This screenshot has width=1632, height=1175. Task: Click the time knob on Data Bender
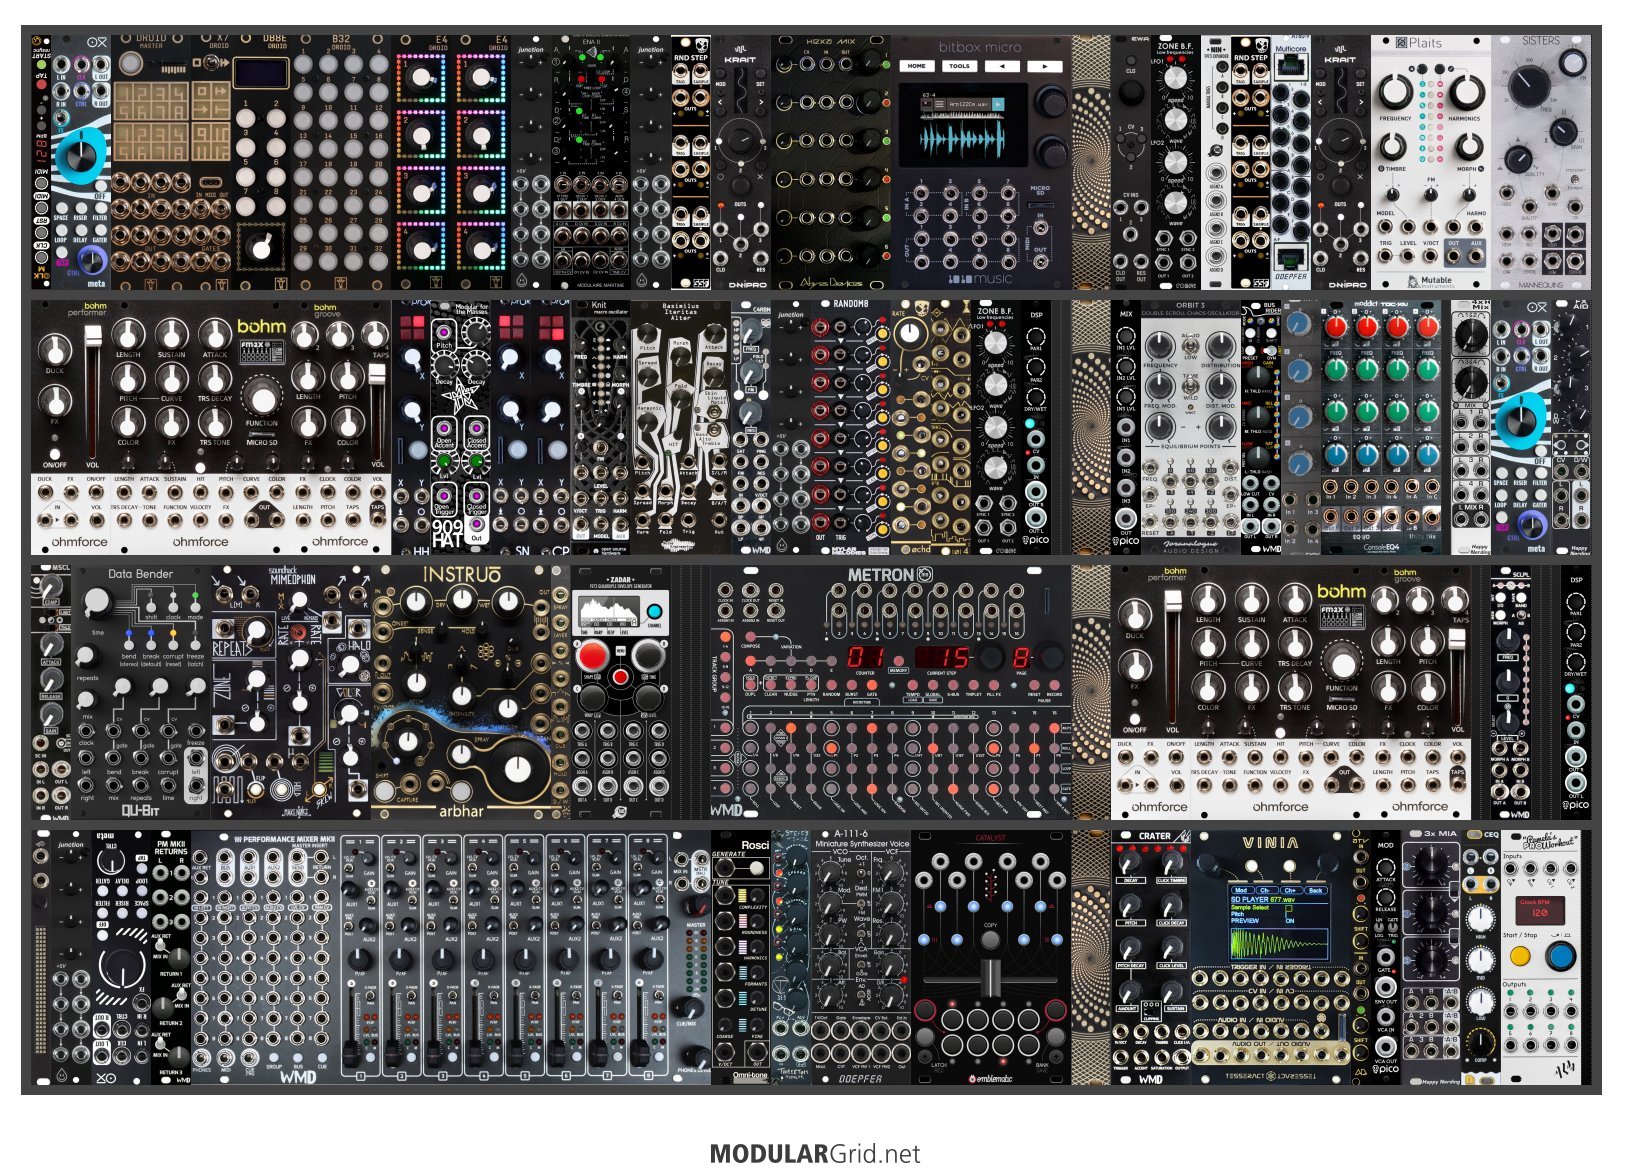(97, 602)
